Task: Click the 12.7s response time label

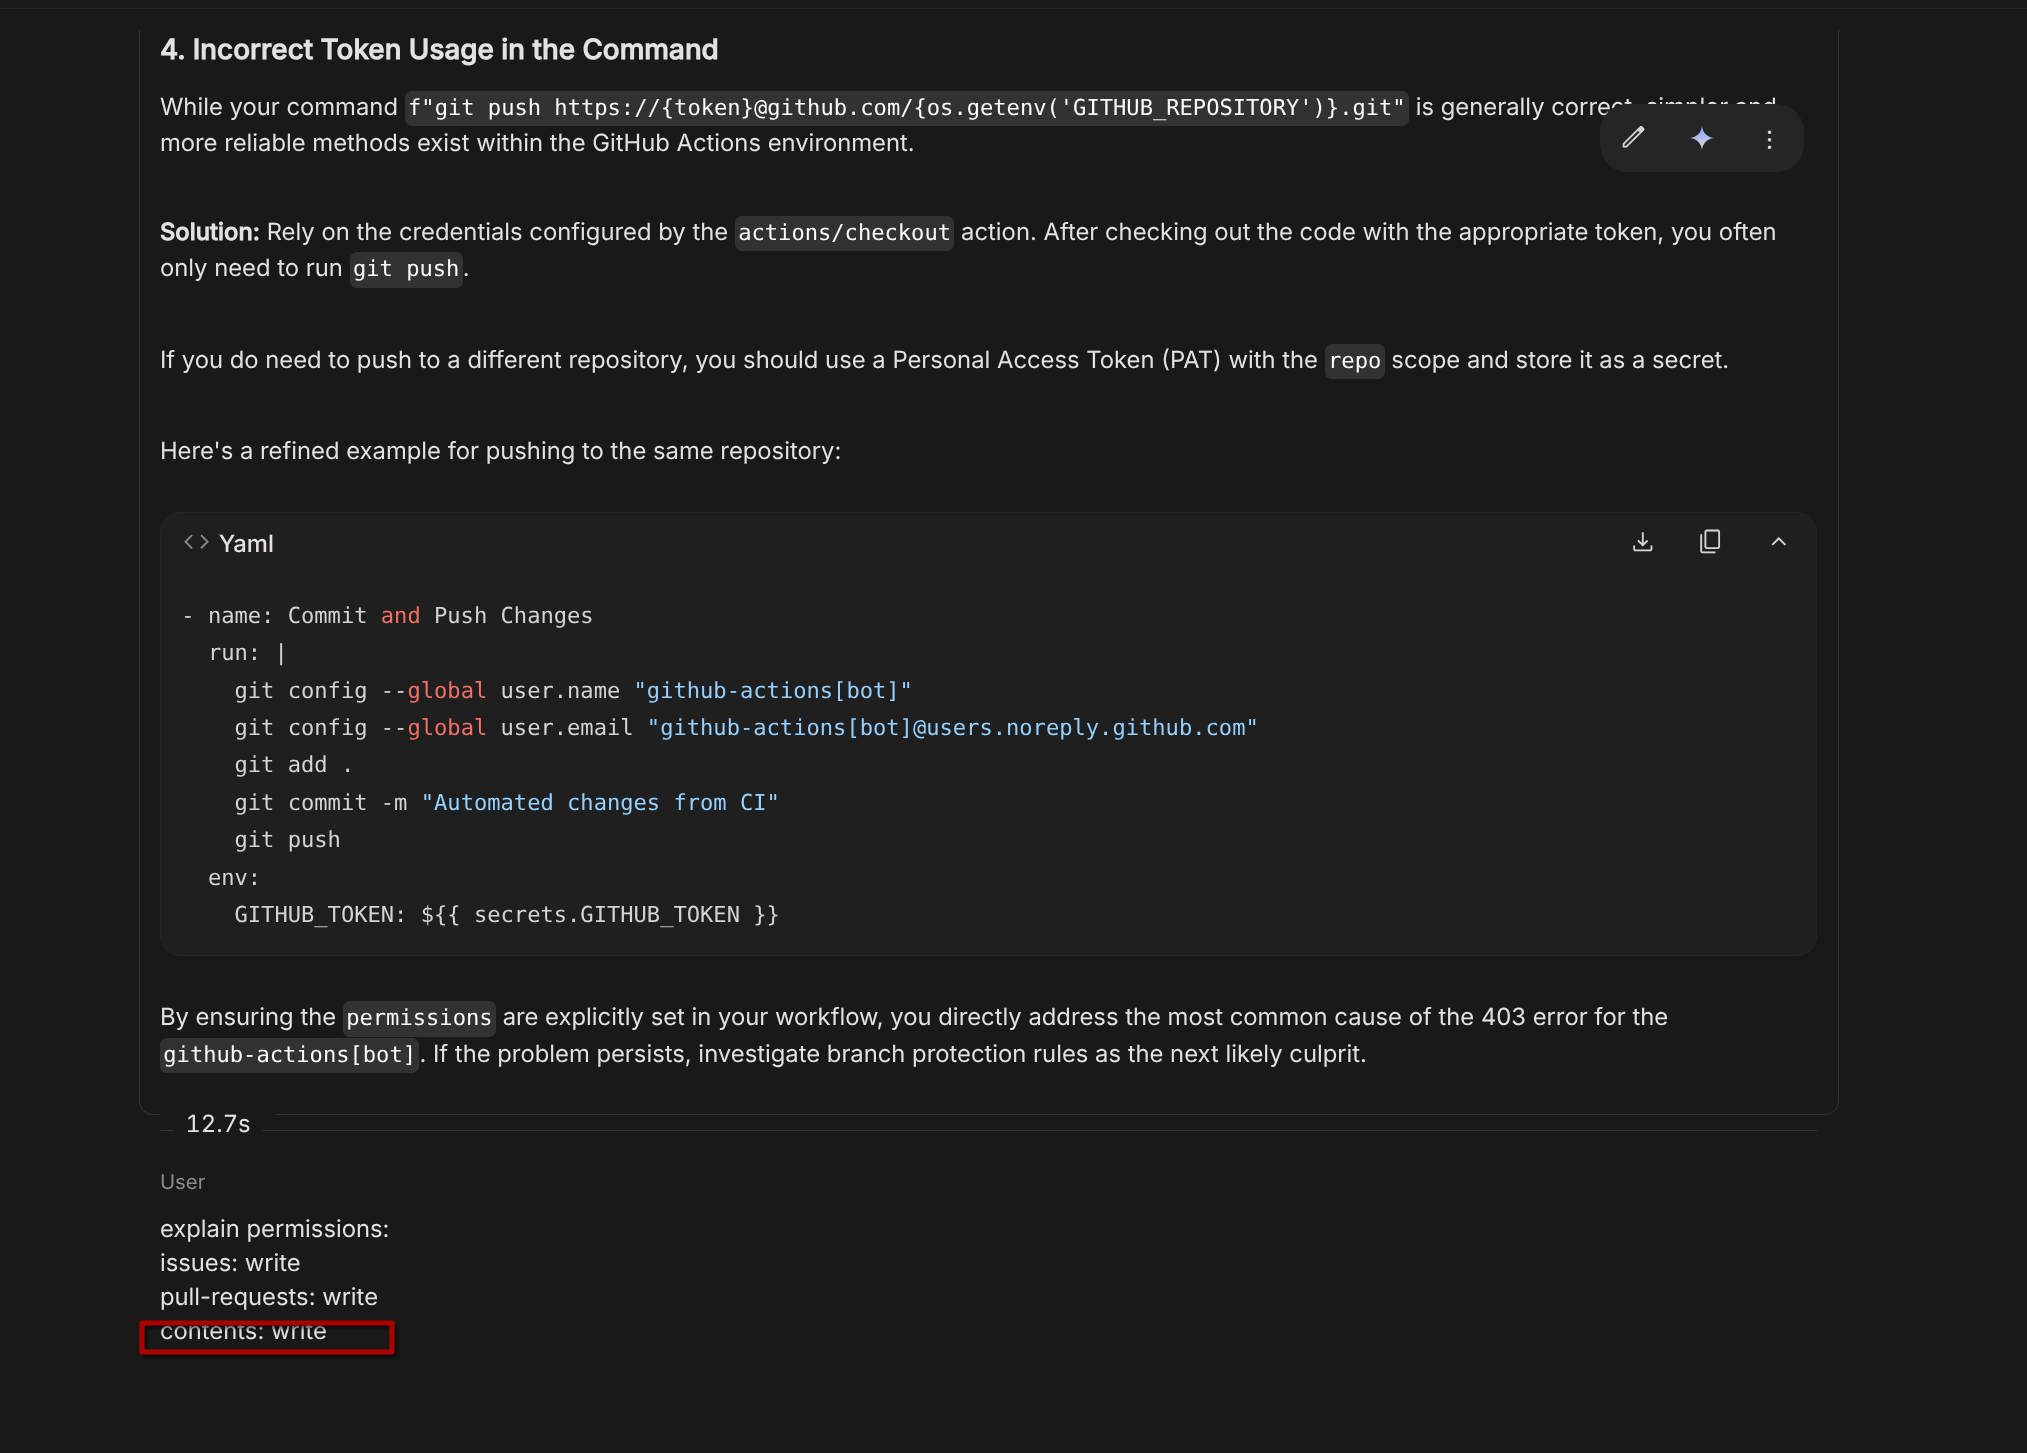Action: coord(218,1124)
